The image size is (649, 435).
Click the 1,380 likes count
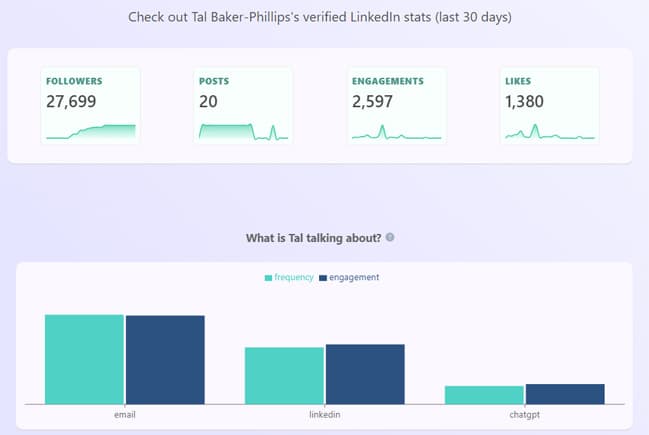click(526, 101)
